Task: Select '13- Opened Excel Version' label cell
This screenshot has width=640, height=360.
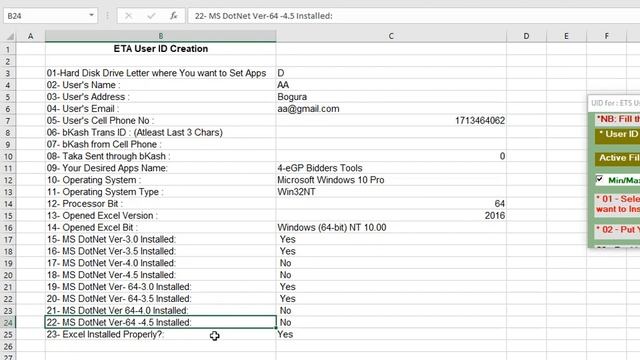Action: [x=160, y=216]
